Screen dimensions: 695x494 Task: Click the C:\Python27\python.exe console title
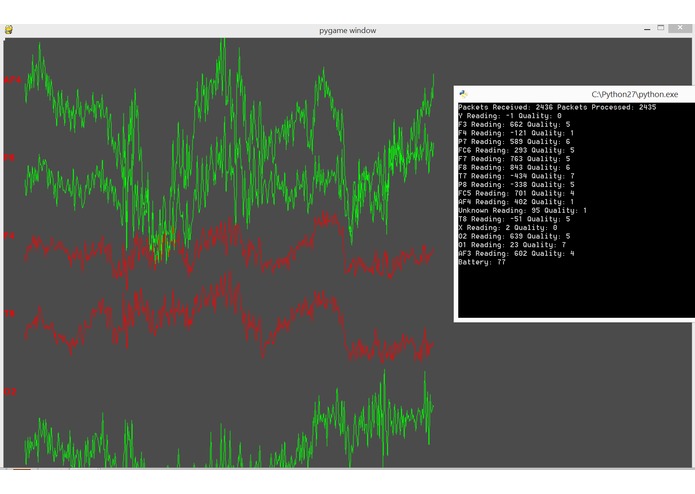(634, 94)
